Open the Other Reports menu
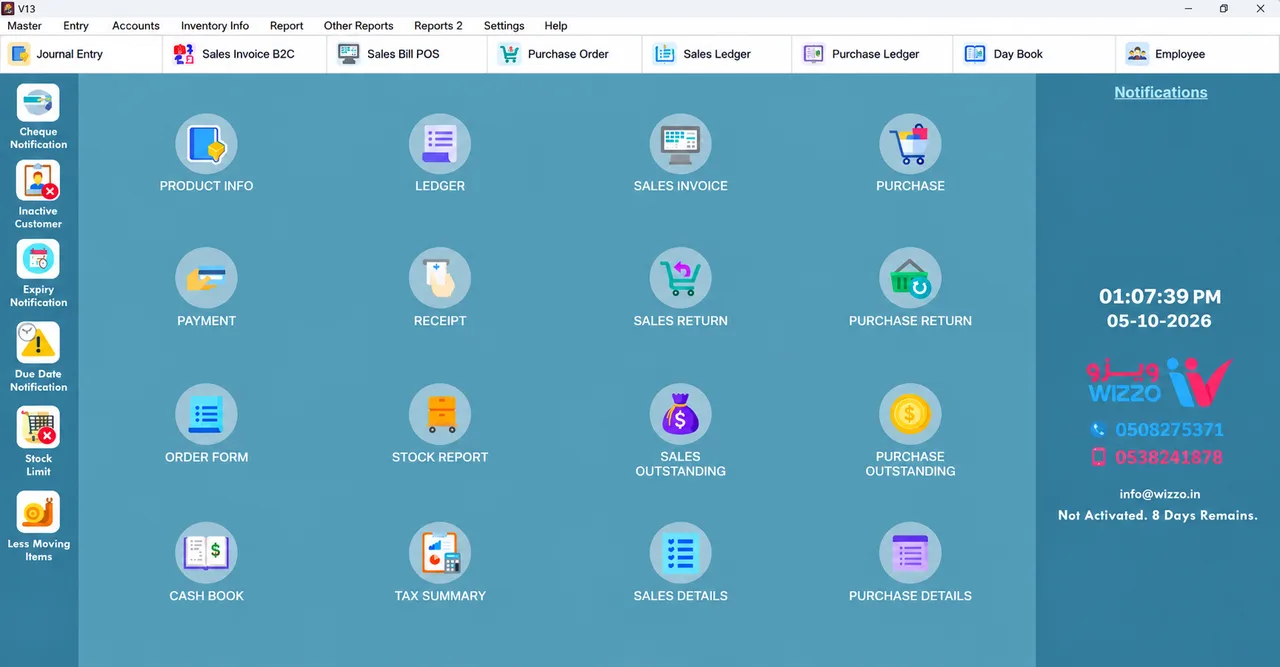Viewport: 1280px width, 667px height. coord(359,26)
